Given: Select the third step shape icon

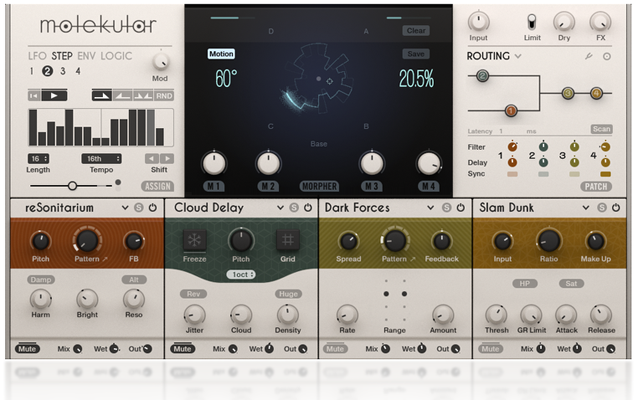Looking at the screenshot, I should [143, 96].
